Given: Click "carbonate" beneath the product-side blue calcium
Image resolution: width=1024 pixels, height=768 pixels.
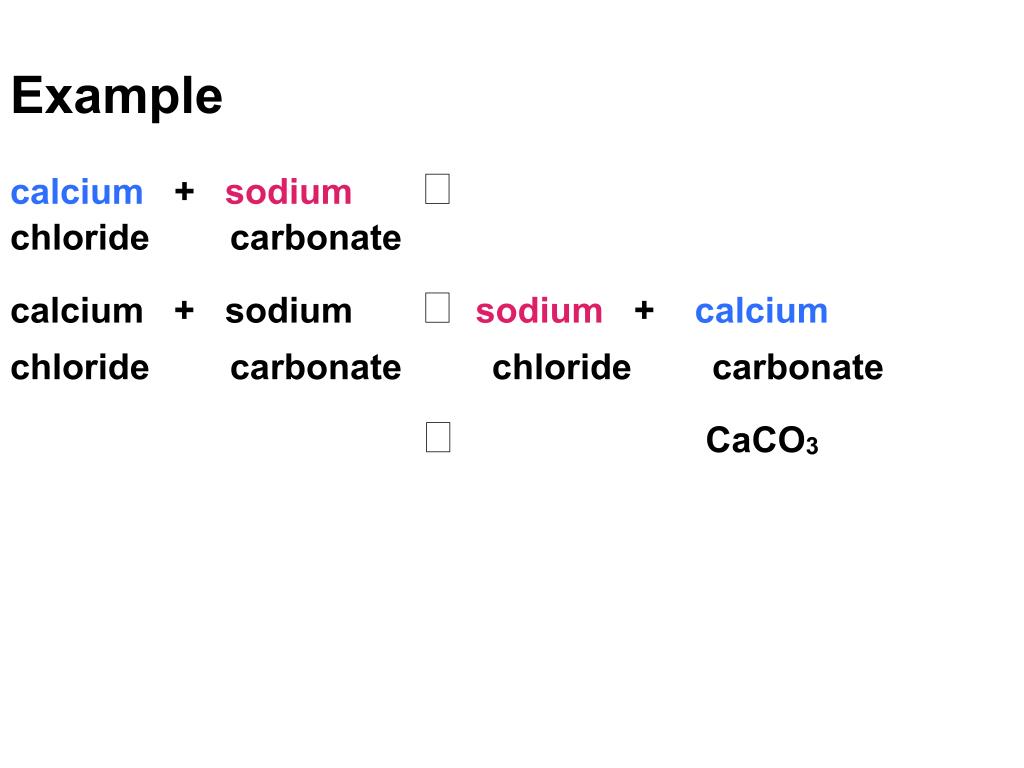Looking at the screenshot, I should pyautogui.click(x=797, y=368).
